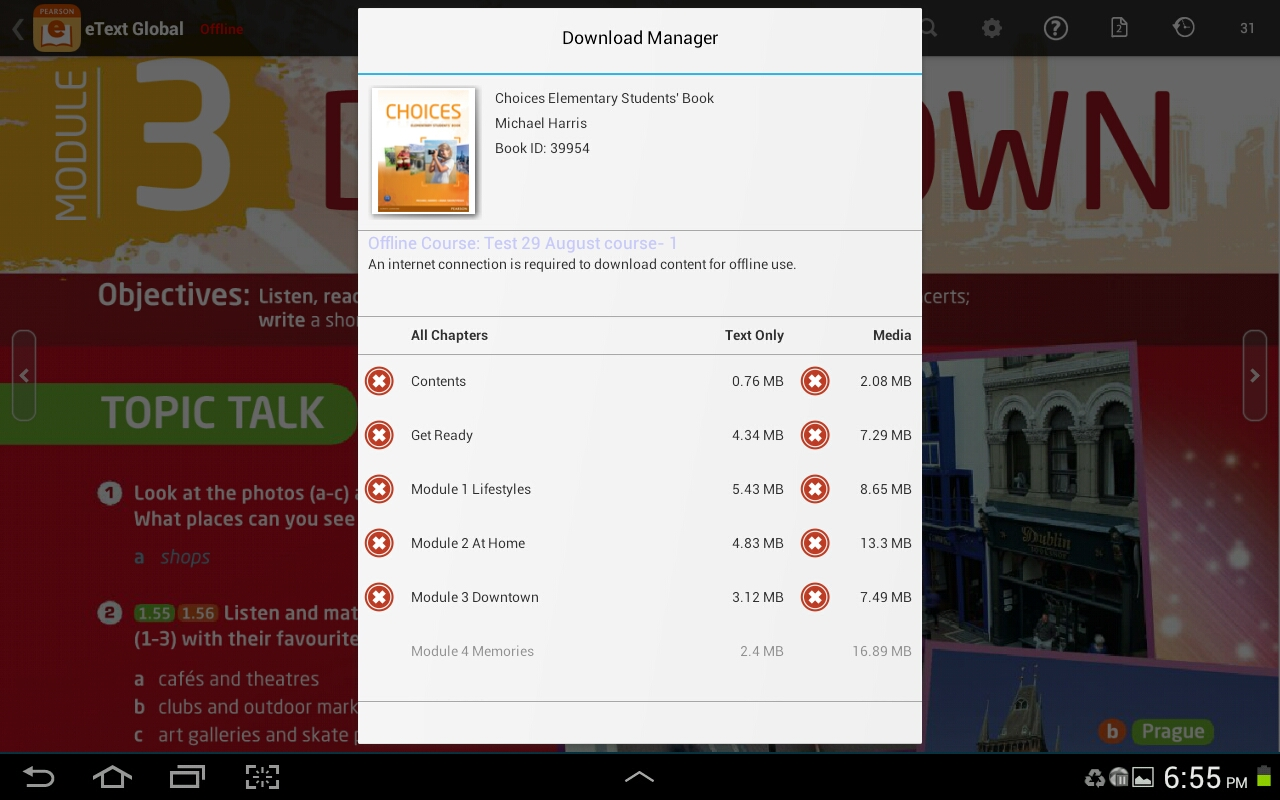The image size is (1280, 800).
Task: Remove Module 2 At Home text-only download
Action: (x=379, y=543)
